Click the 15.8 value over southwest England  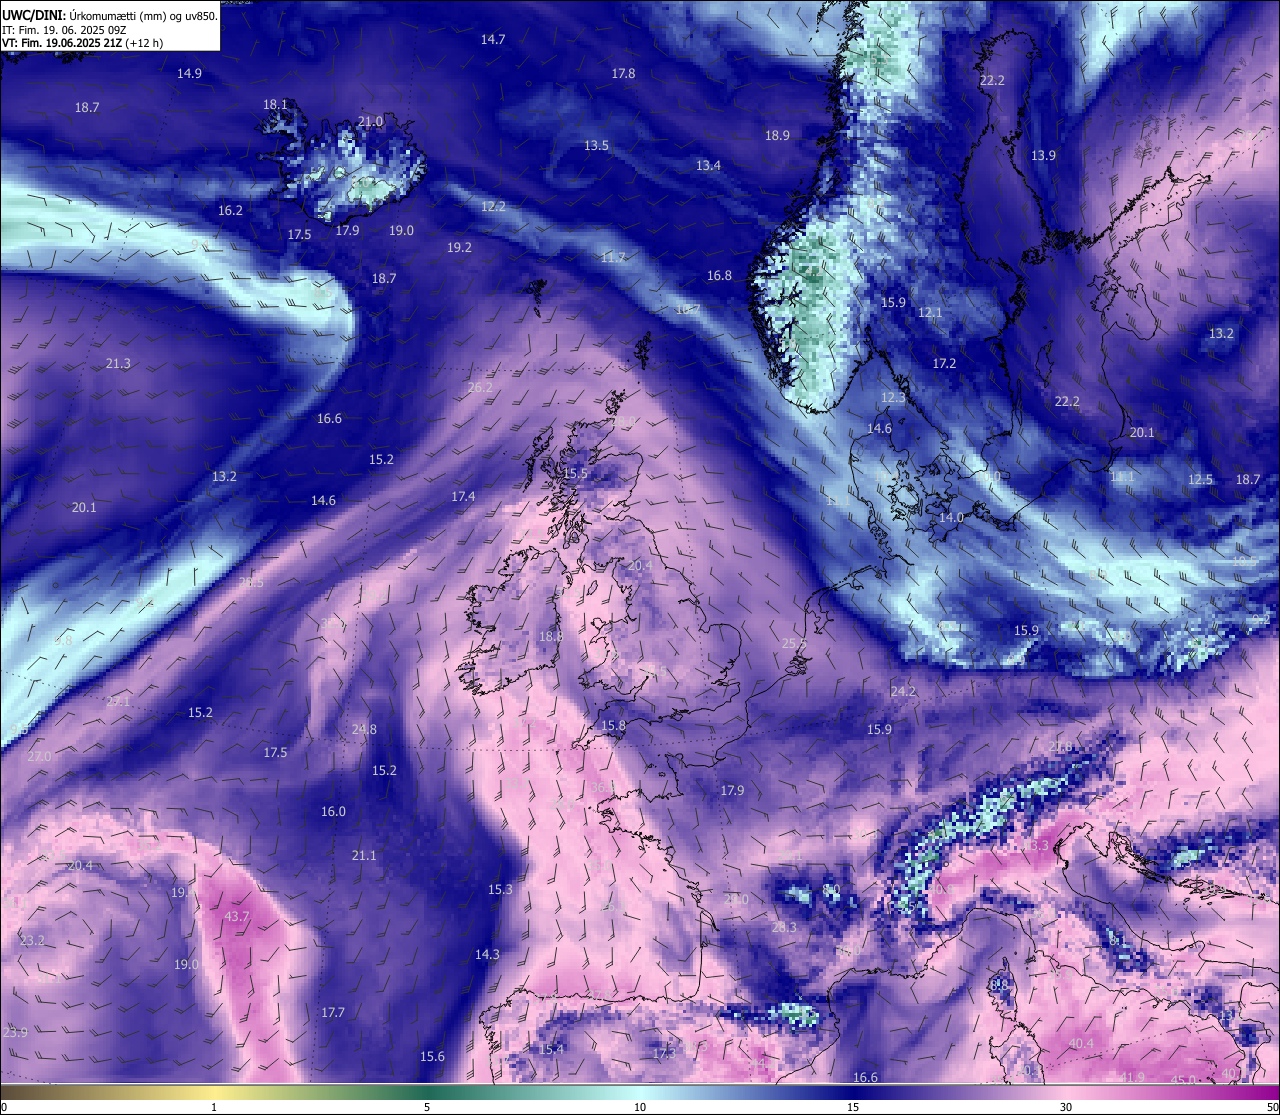(613, 725)
